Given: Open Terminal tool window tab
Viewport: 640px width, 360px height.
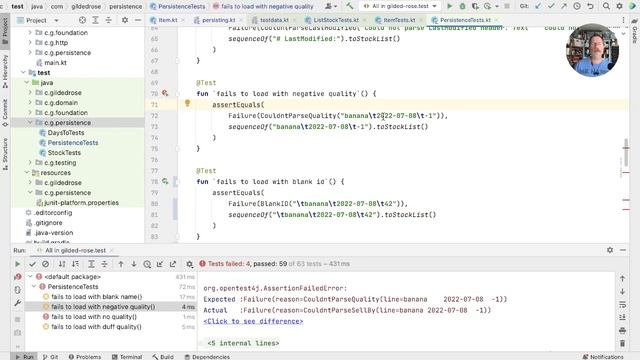Looking at the screenshot, I should click(127, 357).
